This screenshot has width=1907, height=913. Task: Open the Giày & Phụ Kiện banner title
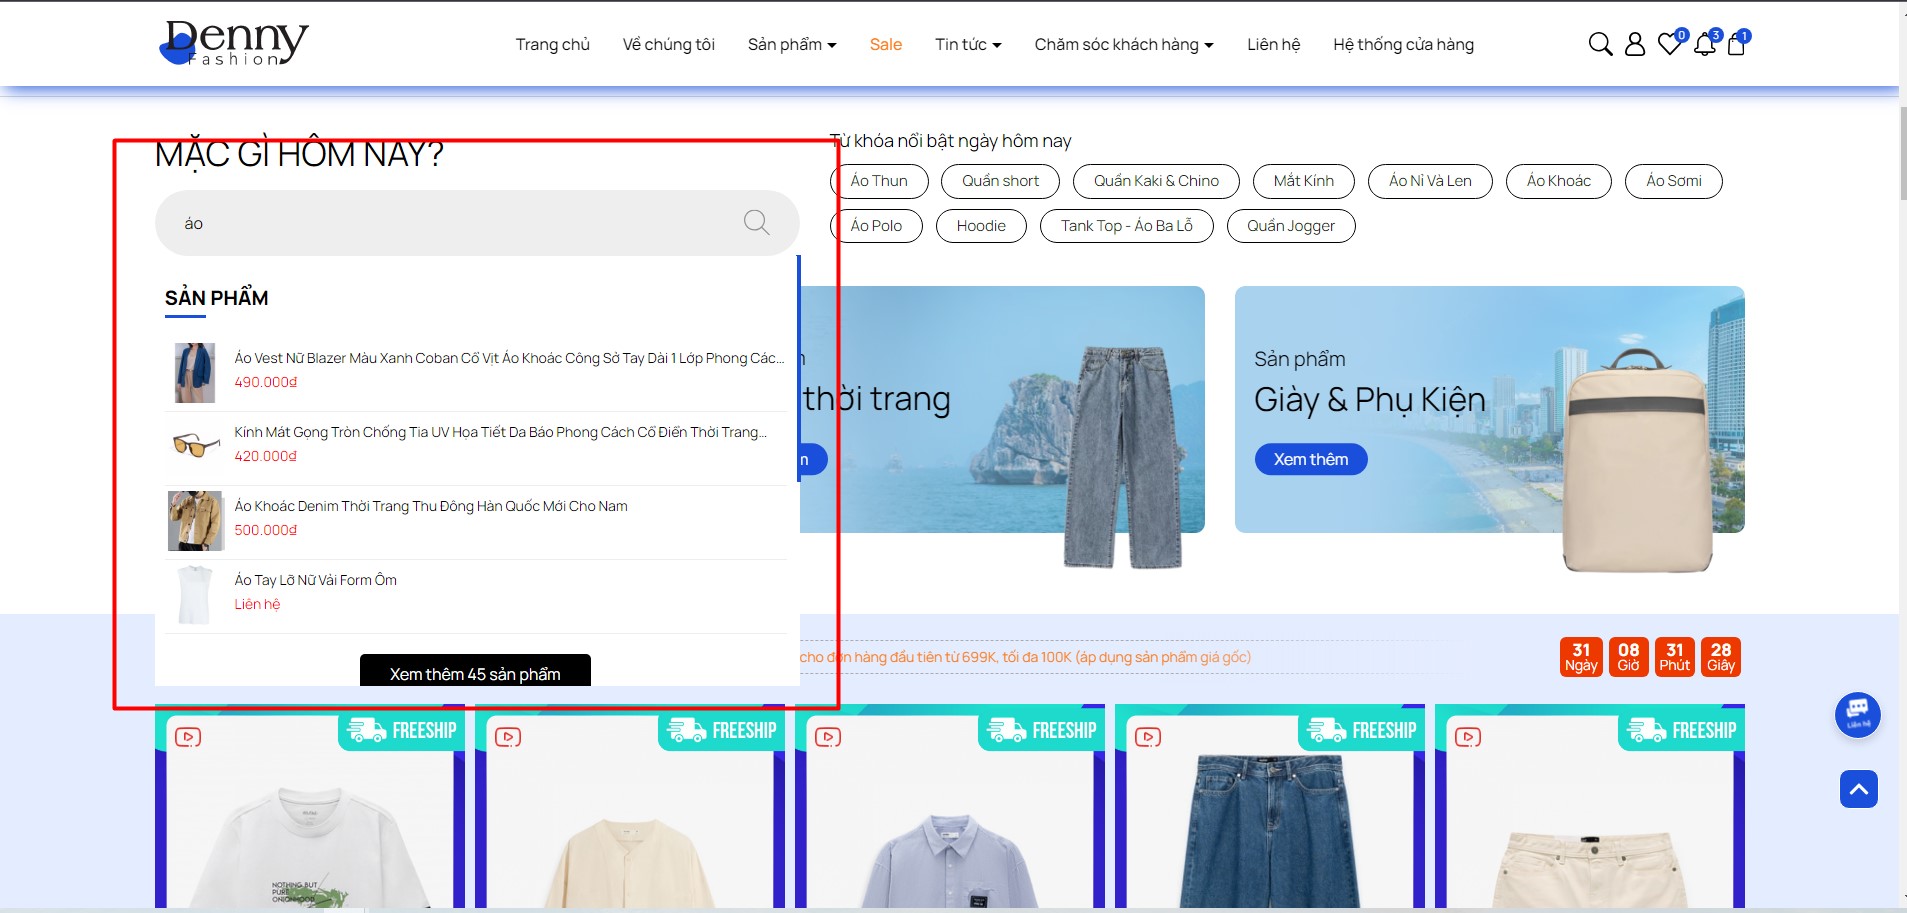click(x=1370, y=400)
